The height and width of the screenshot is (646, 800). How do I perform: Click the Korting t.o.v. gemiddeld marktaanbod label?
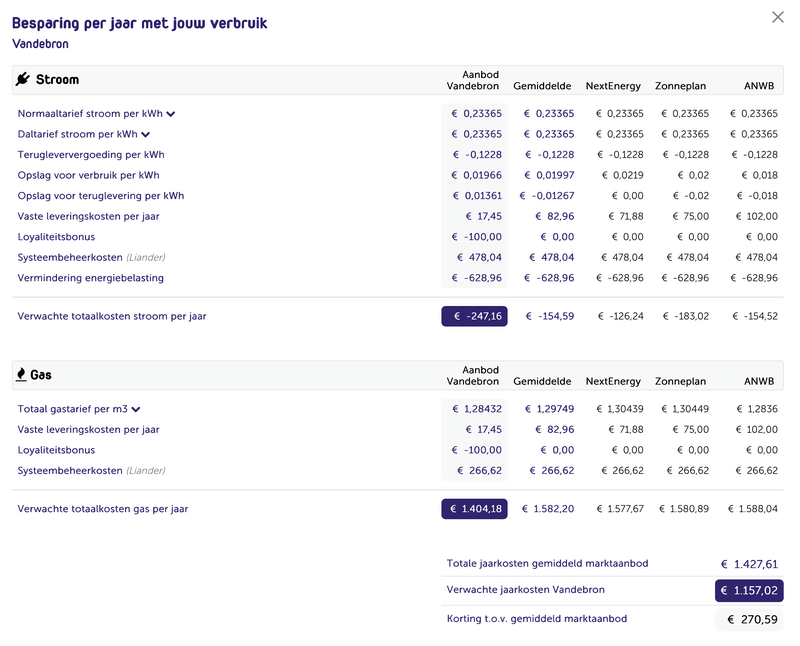[537, 618]
